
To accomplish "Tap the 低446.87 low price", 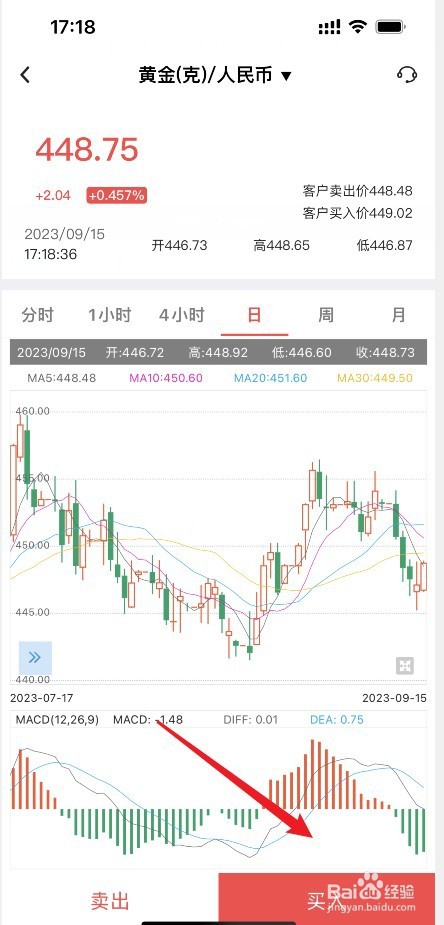I will point(384,245).
